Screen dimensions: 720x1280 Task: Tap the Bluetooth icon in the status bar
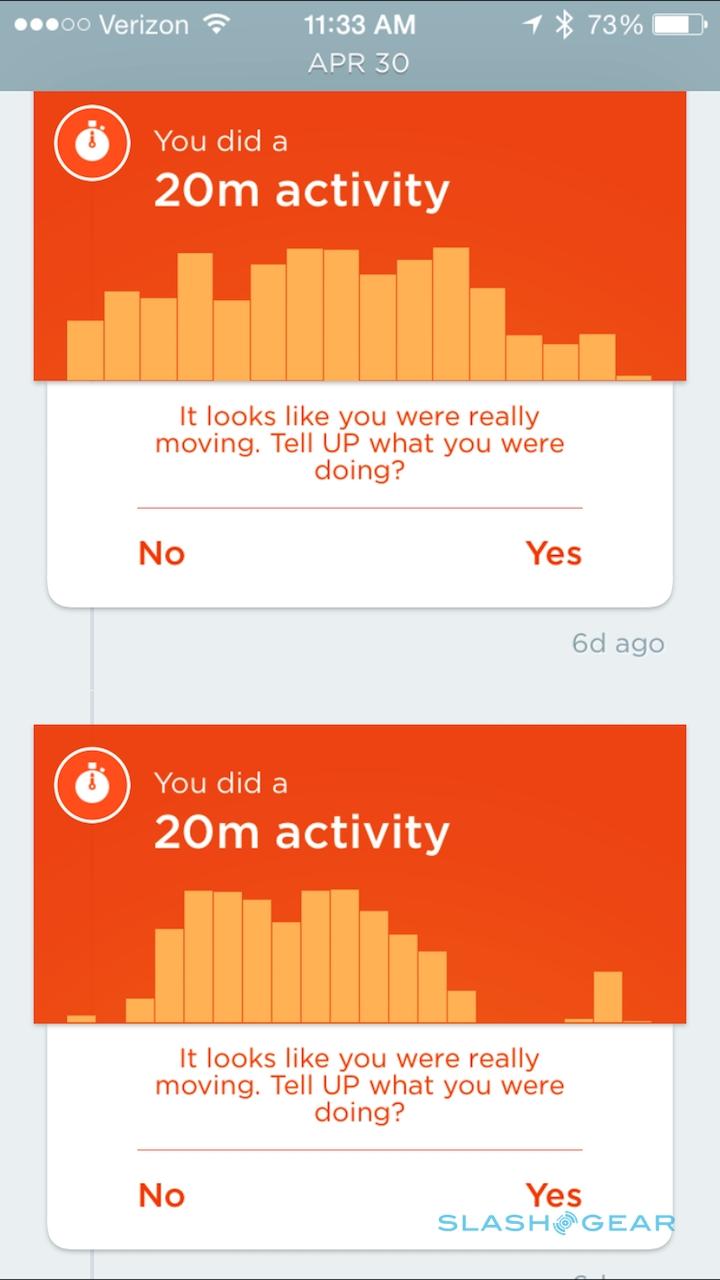tap(564, 25)
